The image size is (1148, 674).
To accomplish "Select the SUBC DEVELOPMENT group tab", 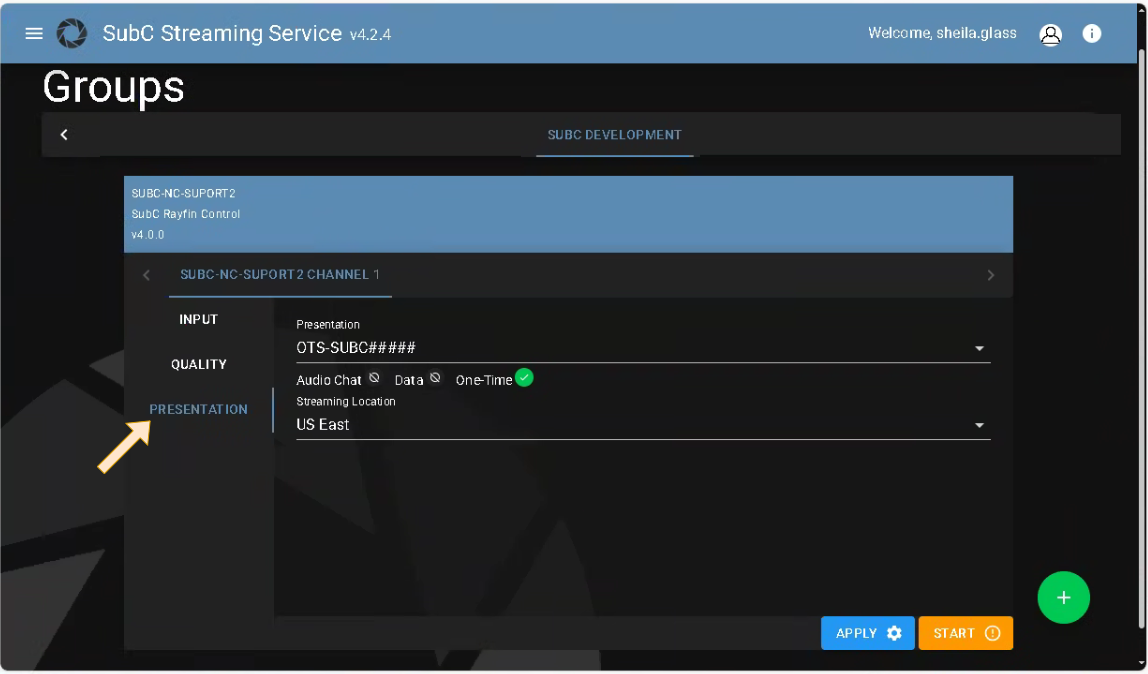I will pyautogui.click(x=614, y=135).
